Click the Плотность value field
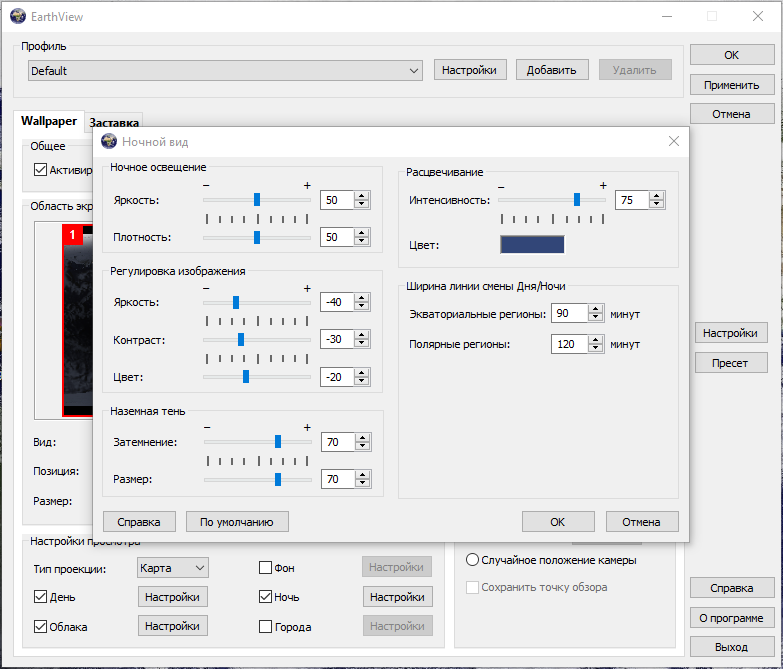 (337, 237)
